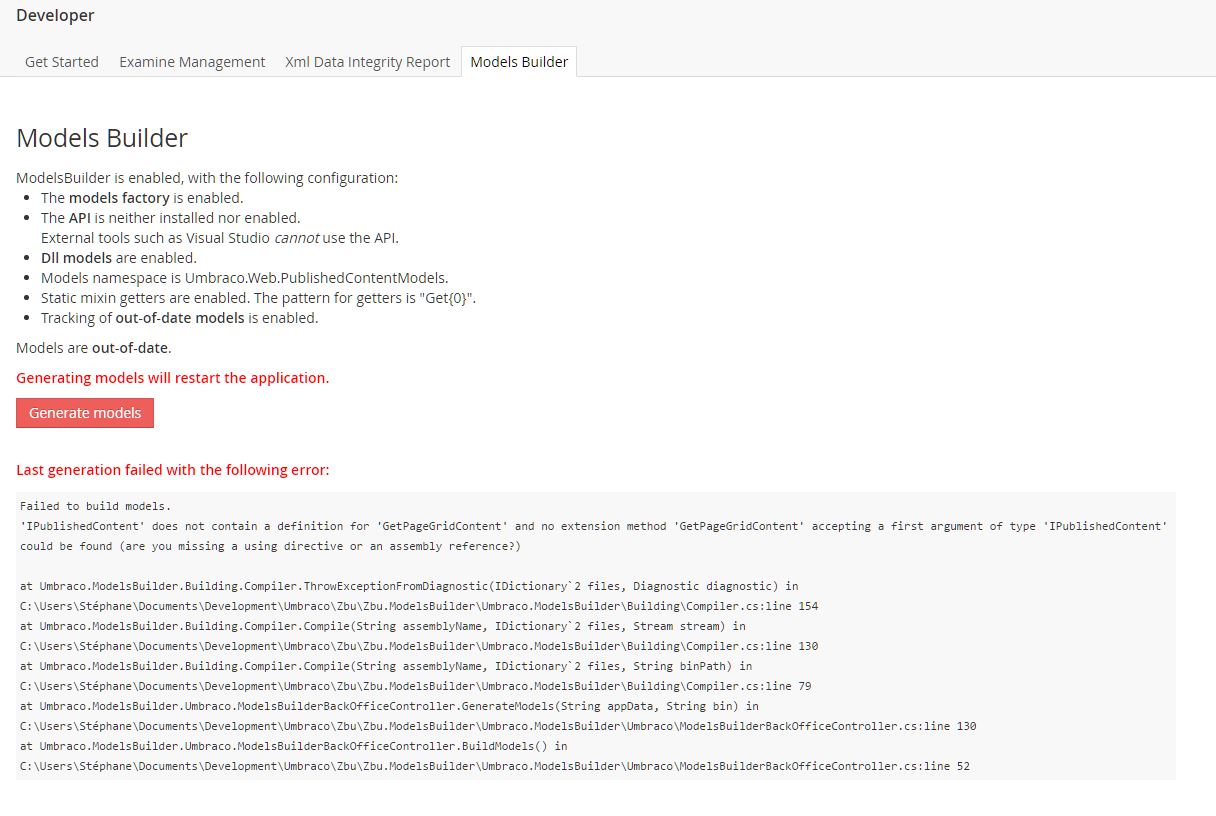Click the Umbraco.Web.PublishedContentModels namespace line

244,278
